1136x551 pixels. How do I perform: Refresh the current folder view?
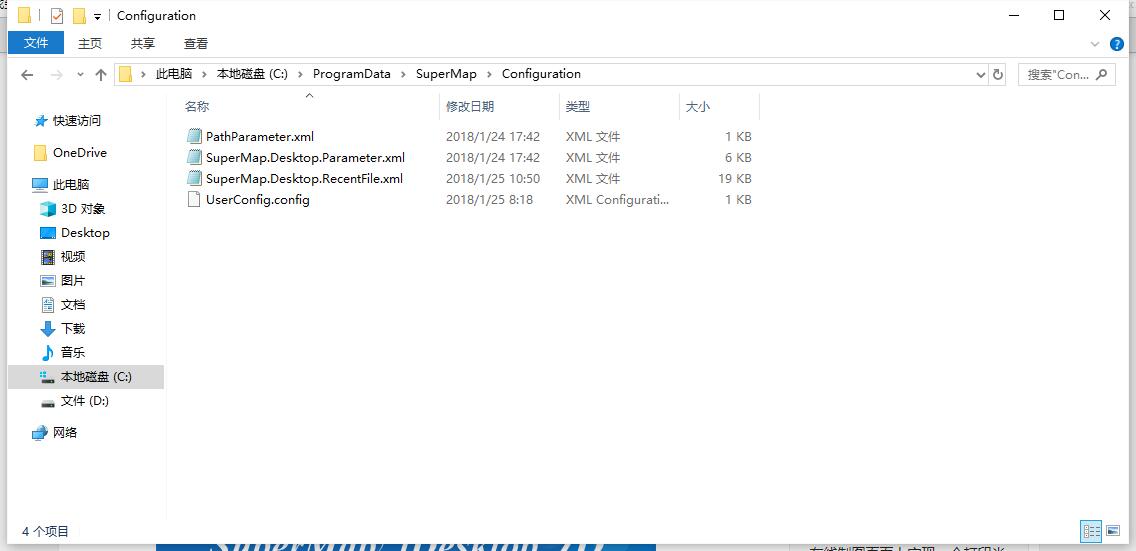998,74
